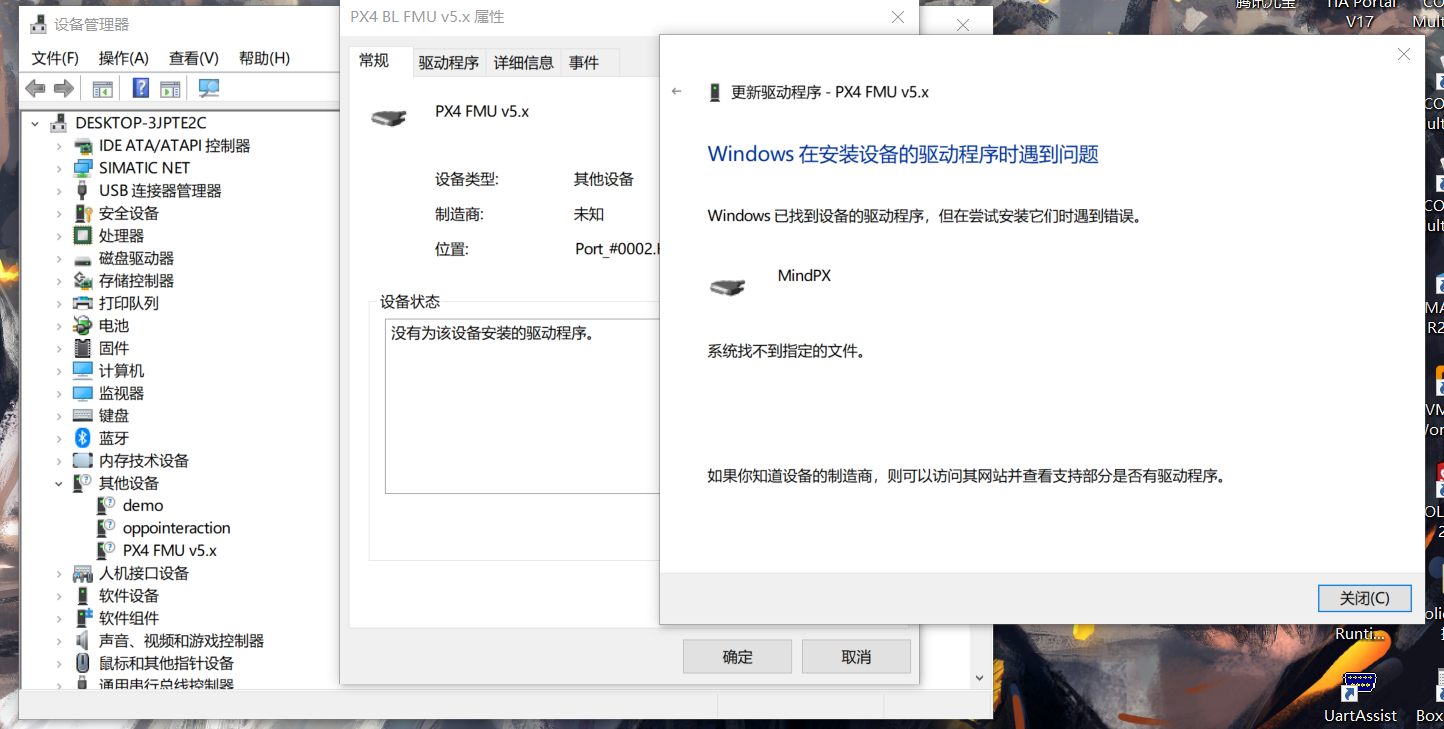Toggle the console tree toolbar icon
Image resolution: width=1444 pixels, height=729 pixels.
102,89
